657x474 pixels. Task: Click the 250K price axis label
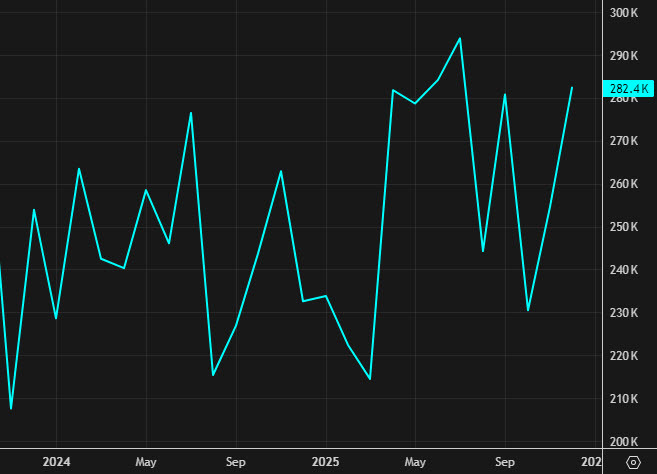click(625, 227)
